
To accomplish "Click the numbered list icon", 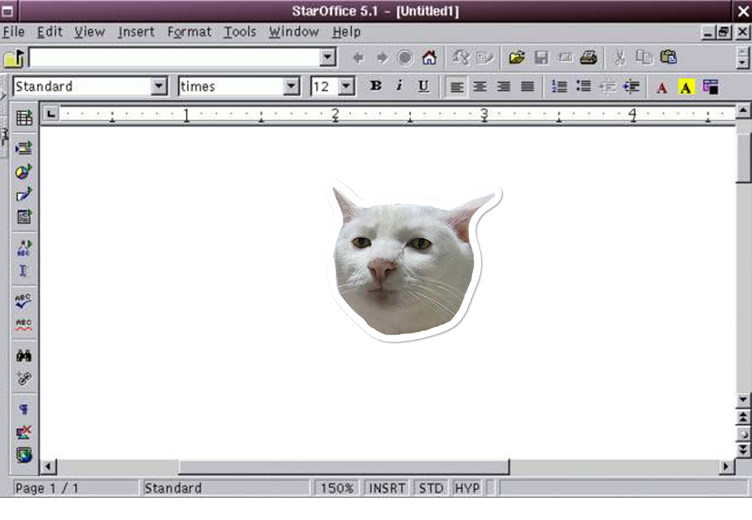I will click(559, 86).
